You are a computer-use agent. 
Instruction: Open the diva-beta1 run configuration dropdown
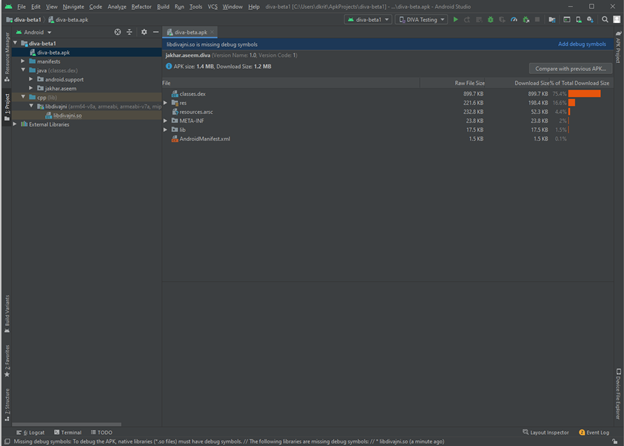click(x=368, y=19)
